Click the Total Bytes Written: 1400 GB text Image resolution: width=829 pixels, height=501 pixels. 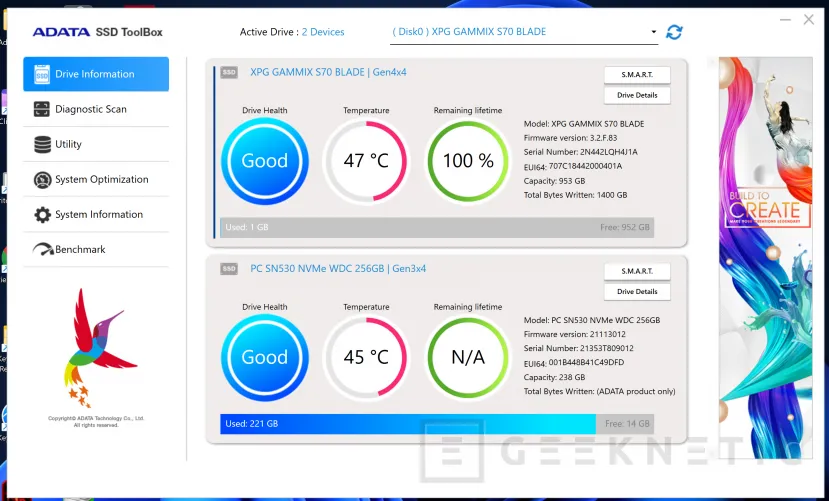[x=575, y=195]
